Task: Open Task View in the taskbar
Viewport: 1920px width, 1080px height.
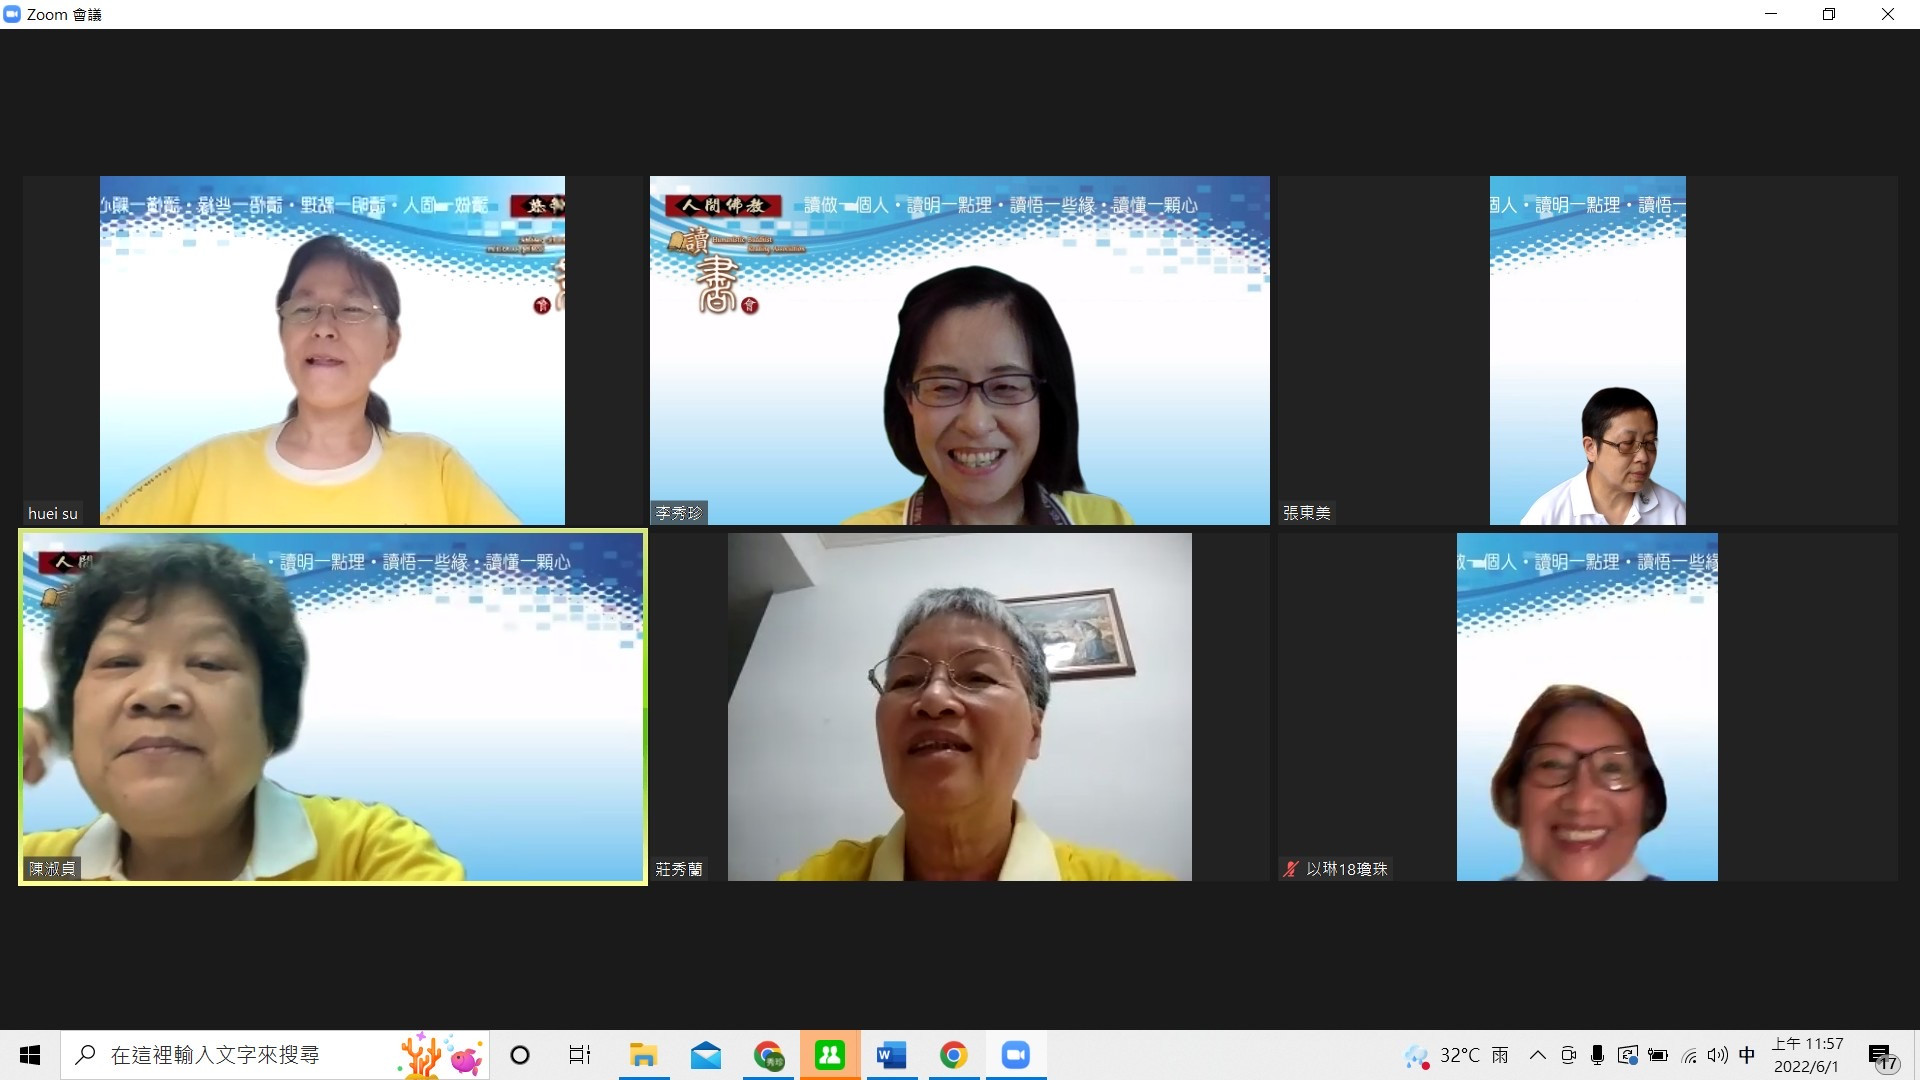Action: (x=580, y=1055)
